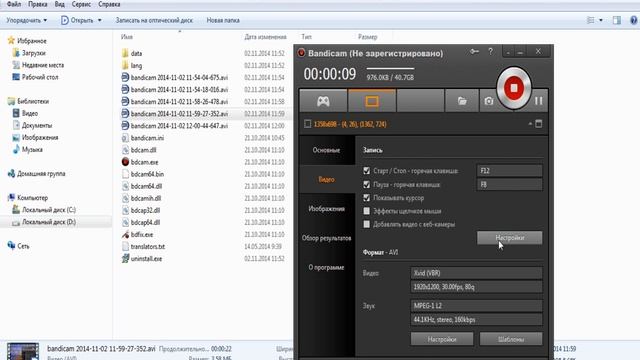Collapse Bandicam panel with the up arrow
The image size is (640, 360).
pyautogui.click(x=530, y=124)
